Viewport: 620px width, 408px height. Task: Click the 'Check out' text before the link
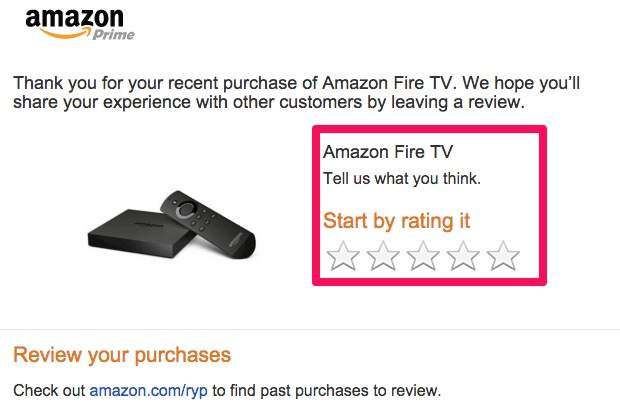pos(49,391)
